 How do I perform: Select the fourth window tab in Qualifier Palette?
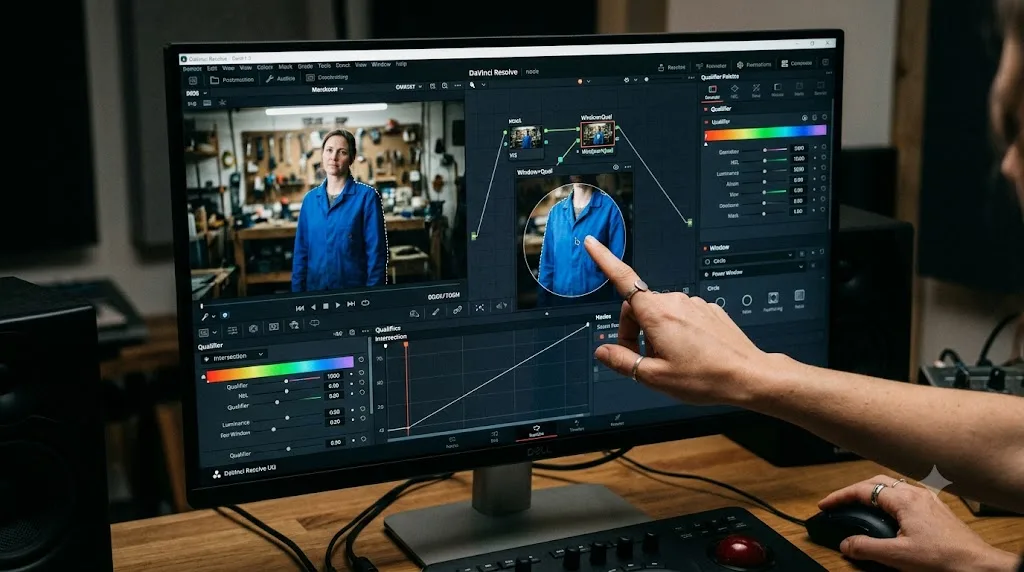tap(778, 89)
